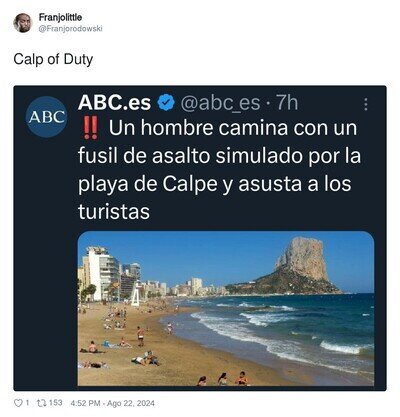The height and width of the screenshot is (417, 400).
Task: Open the 4:52 PM timestamp link
Action: [x=85, y=403]
